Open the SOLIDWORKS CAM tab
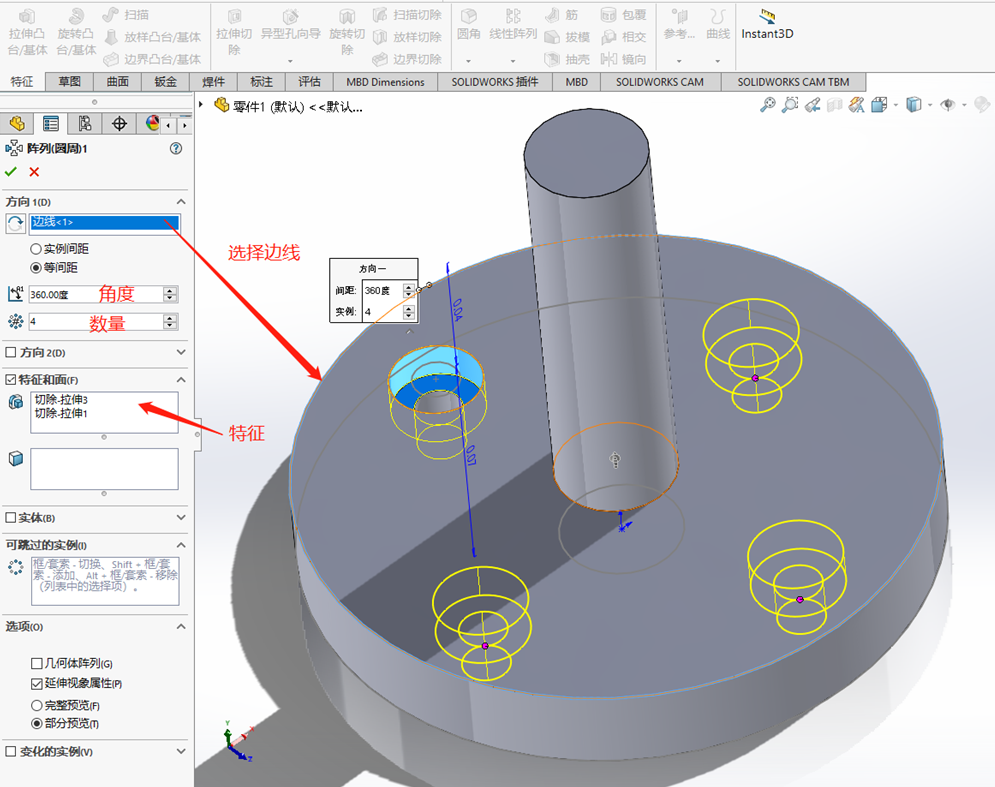The height and width of the screenshot is (787, 995). click(x=659, y=82)
